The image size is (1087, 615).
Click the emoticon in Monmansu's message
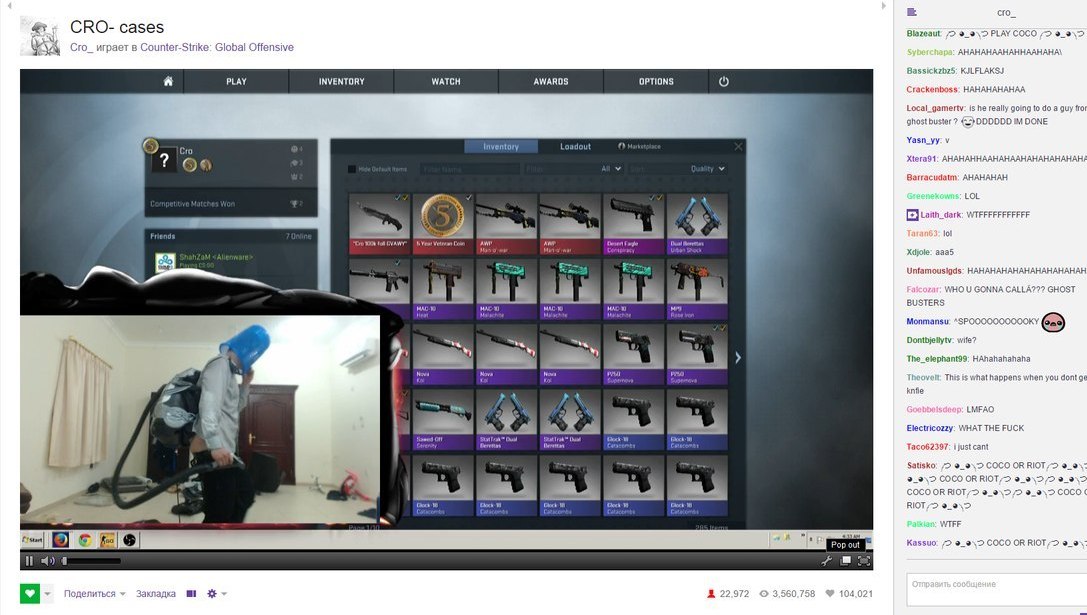click(x=1053, y=321)
